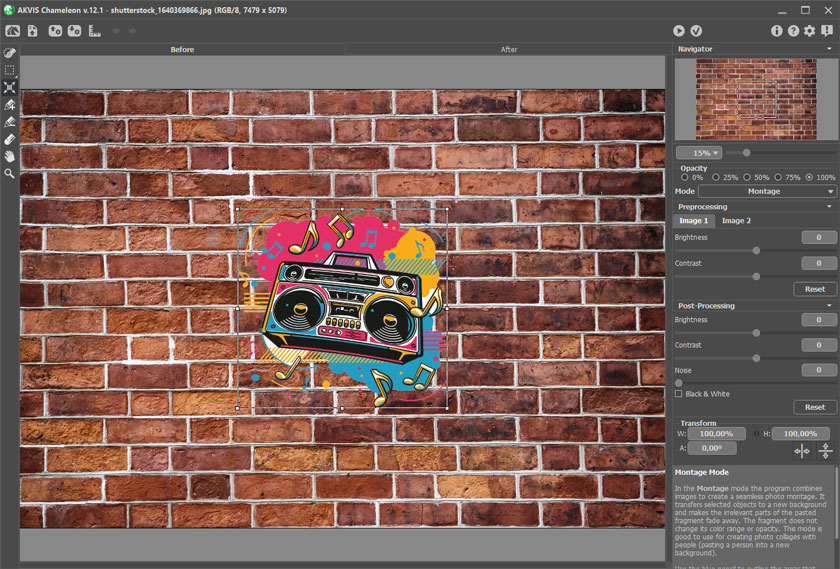
Task: Click the undo left arrow
Action: pos(116,31)
